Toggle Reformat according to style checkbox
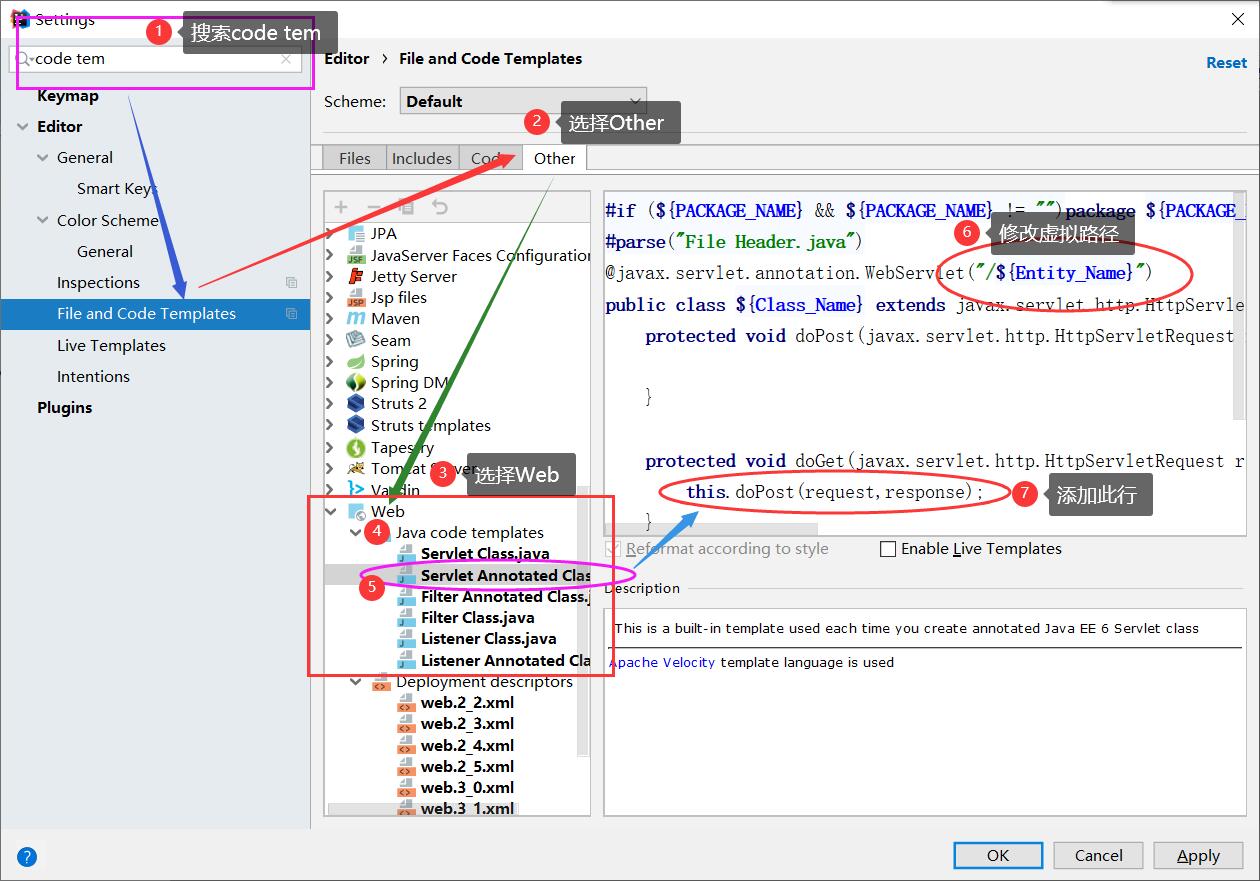Viewport: 1260px width, 881px height. (x=613, y=549)
